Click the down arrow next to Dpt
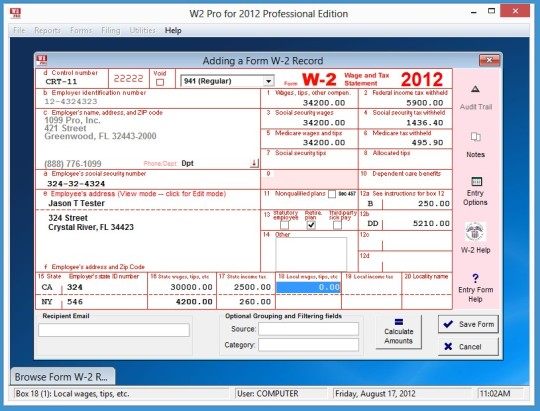This screenshot has width=540, height=411. click(x=254, y=163)
